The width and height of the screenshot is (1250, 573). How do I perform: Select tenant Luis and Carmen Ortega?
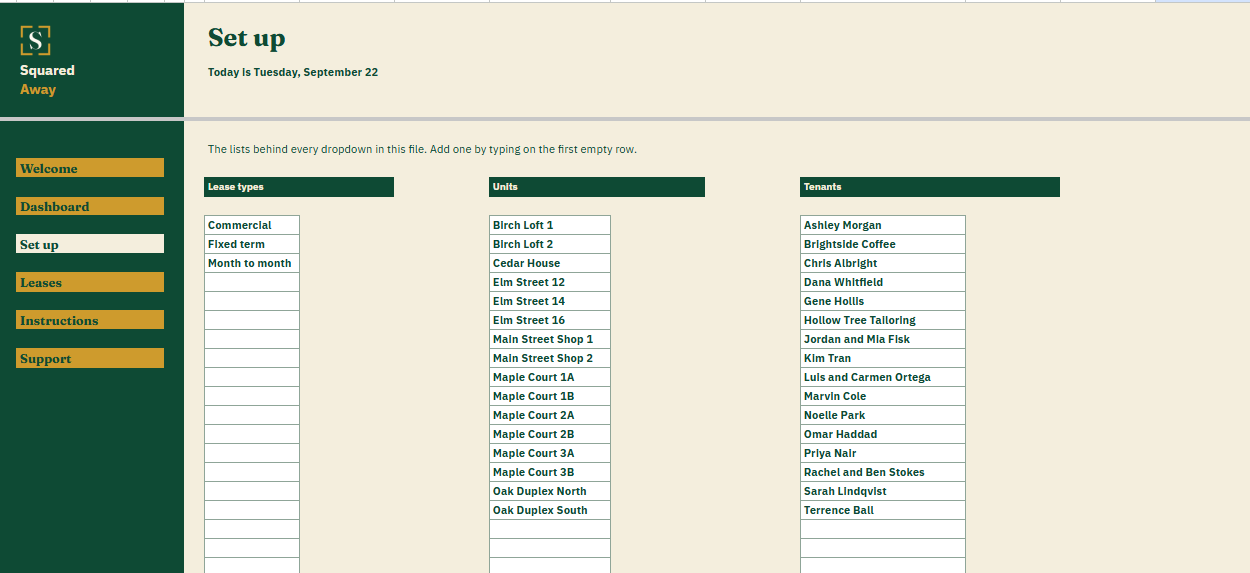[883, 377]
